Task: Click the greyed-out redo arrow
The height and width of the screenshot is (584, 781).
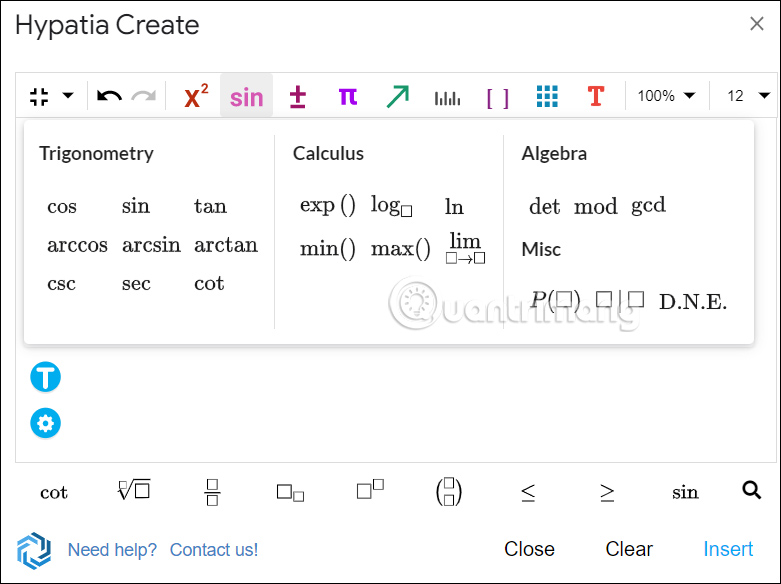Action: (x=144, y=95)
